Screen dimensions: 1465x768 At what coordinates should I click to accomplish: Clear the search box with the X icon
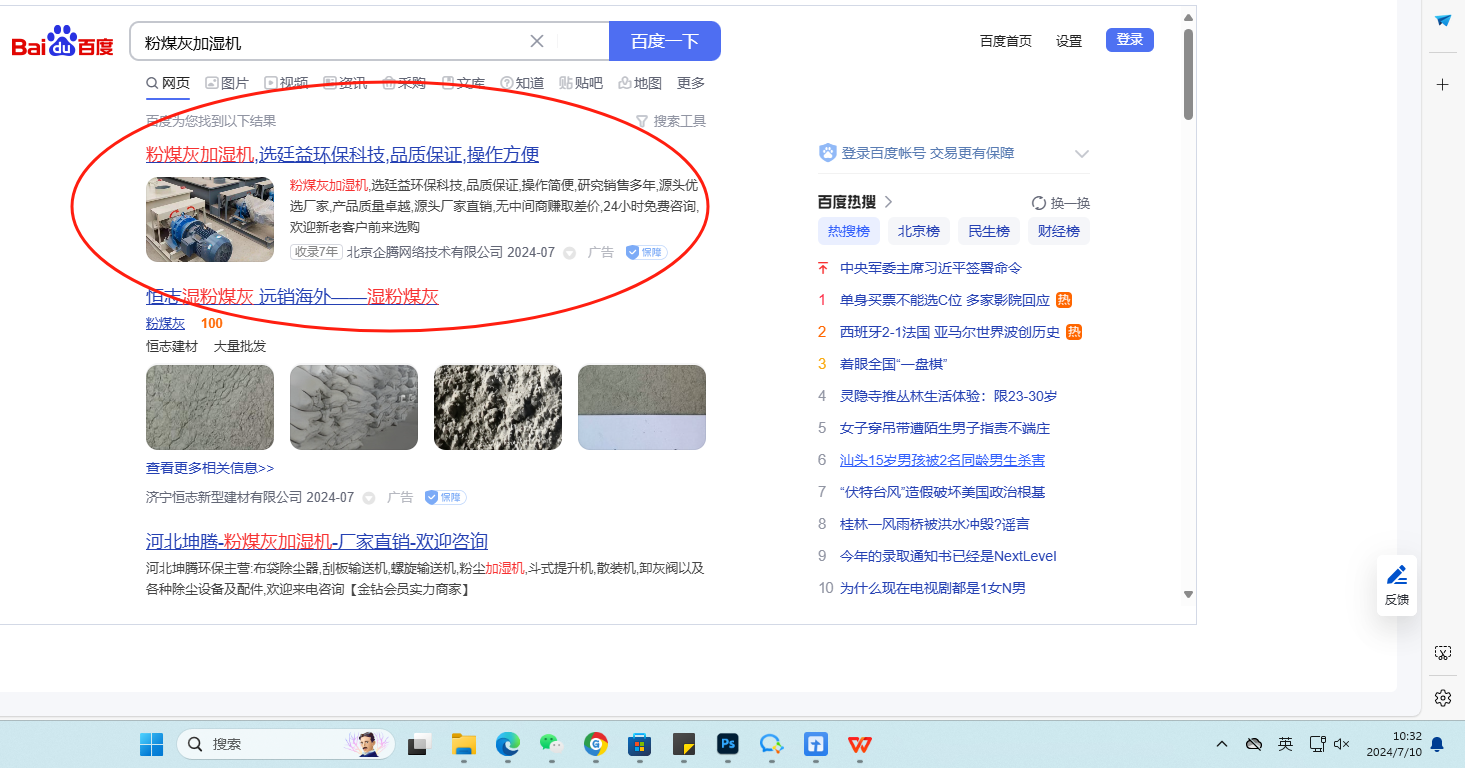537,41
